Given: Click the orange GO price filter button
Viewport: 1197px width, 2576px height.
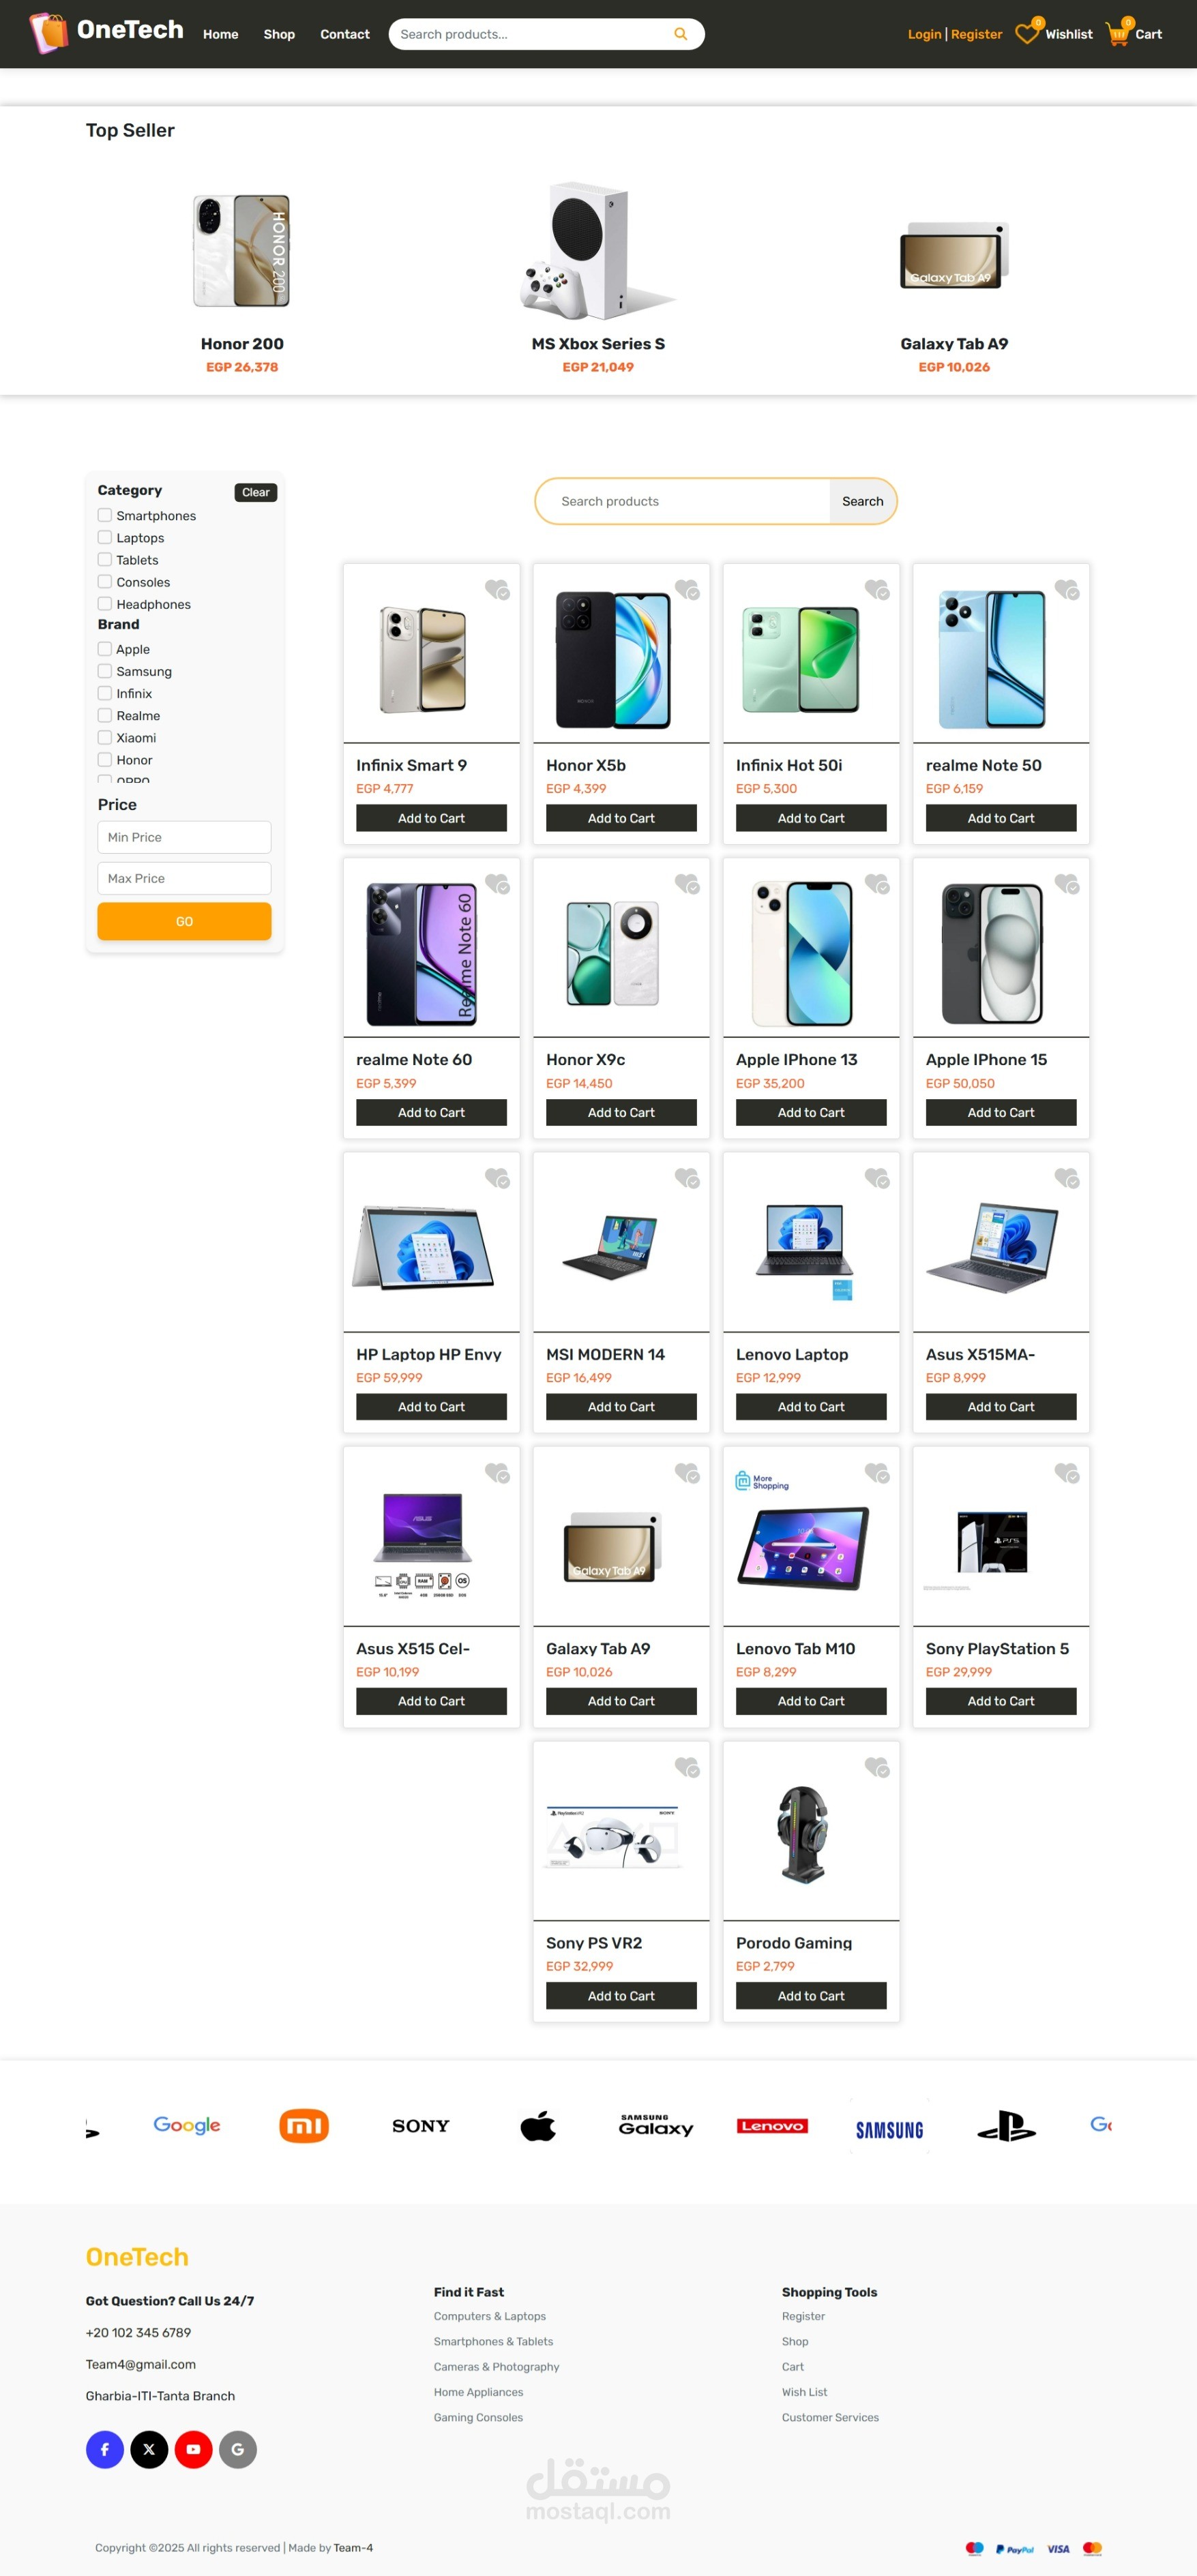Looking at the screenshot, I should (x=184, y=921).
